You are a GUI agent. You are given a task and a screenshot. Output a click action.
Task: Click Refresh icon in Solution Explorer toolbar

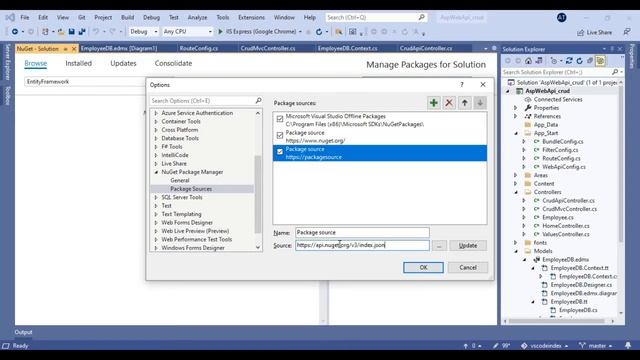tap(580, 61)
